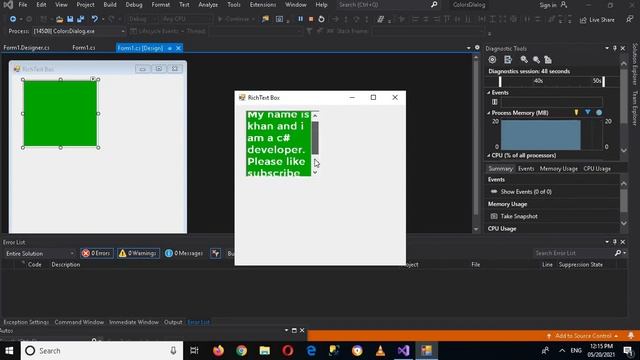Toggle the 0 Messages filter button

click(184, 253)
